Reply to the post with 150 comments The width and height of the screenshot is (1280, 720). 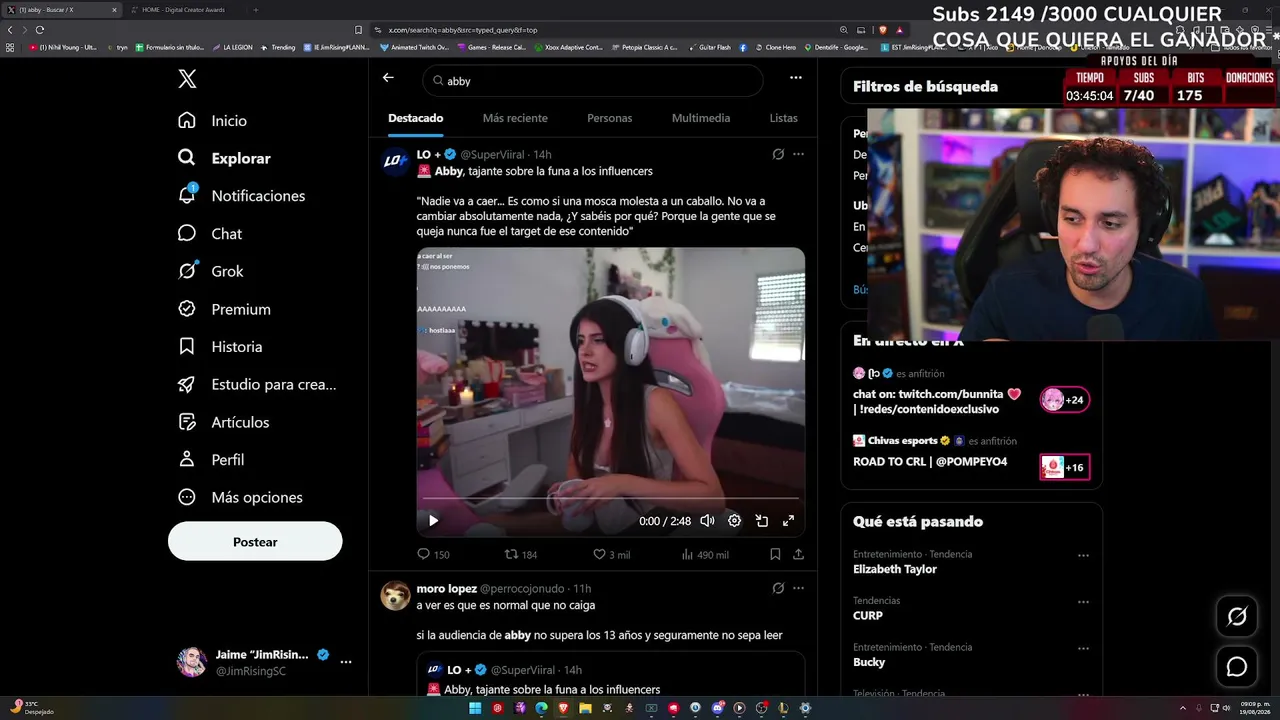tap(433, 554)
